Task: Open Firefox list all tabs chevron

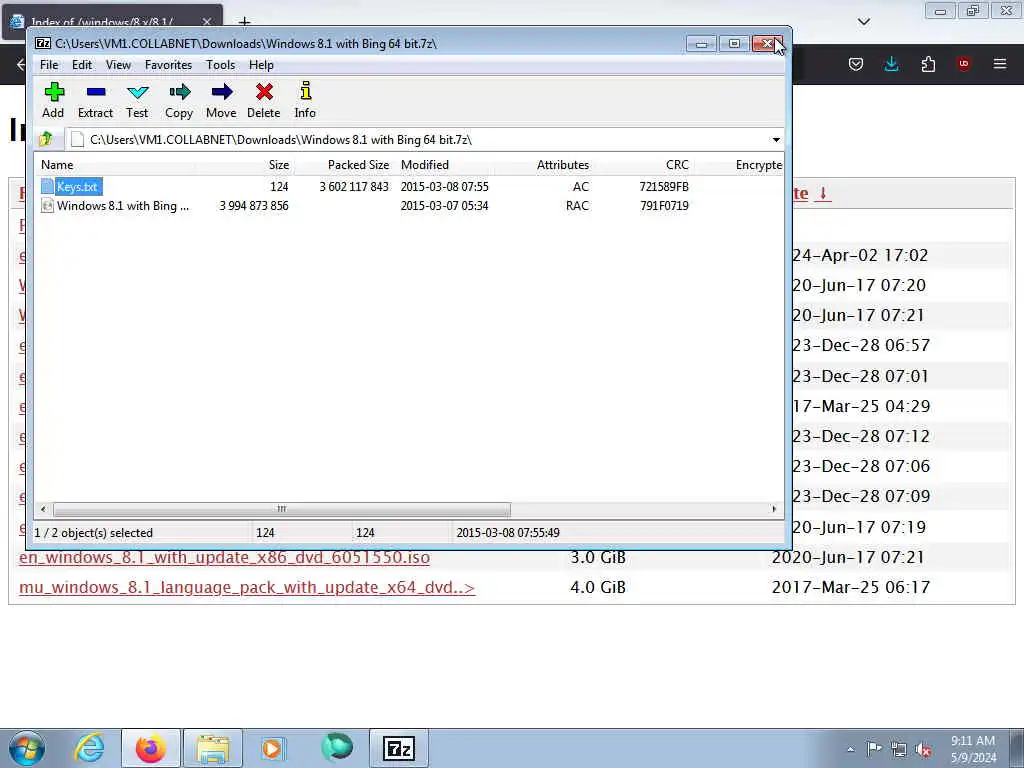Action: pyautogui.click(x=864, y=22)
